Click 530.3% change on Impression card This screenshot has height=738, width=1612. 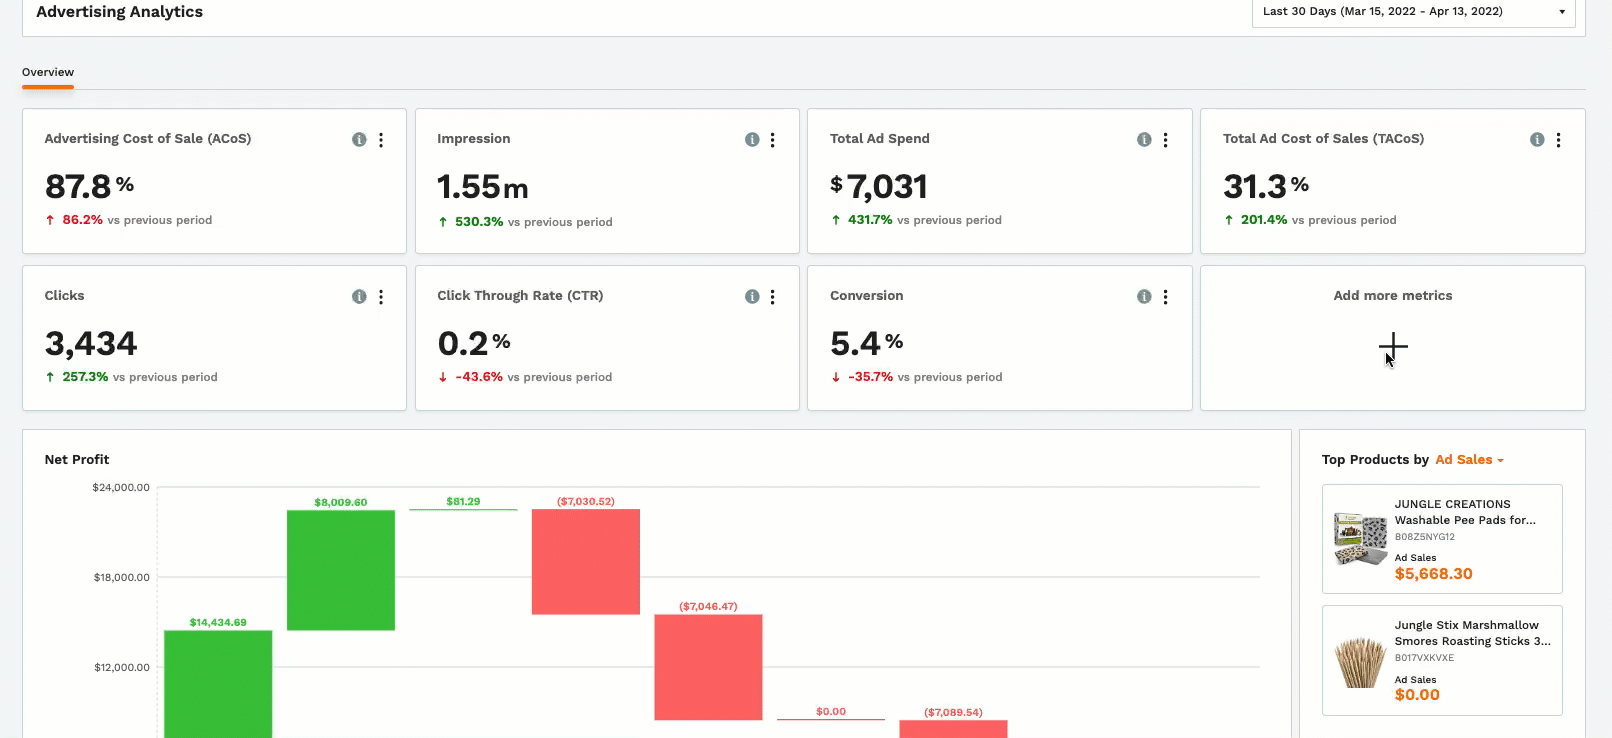479,222
